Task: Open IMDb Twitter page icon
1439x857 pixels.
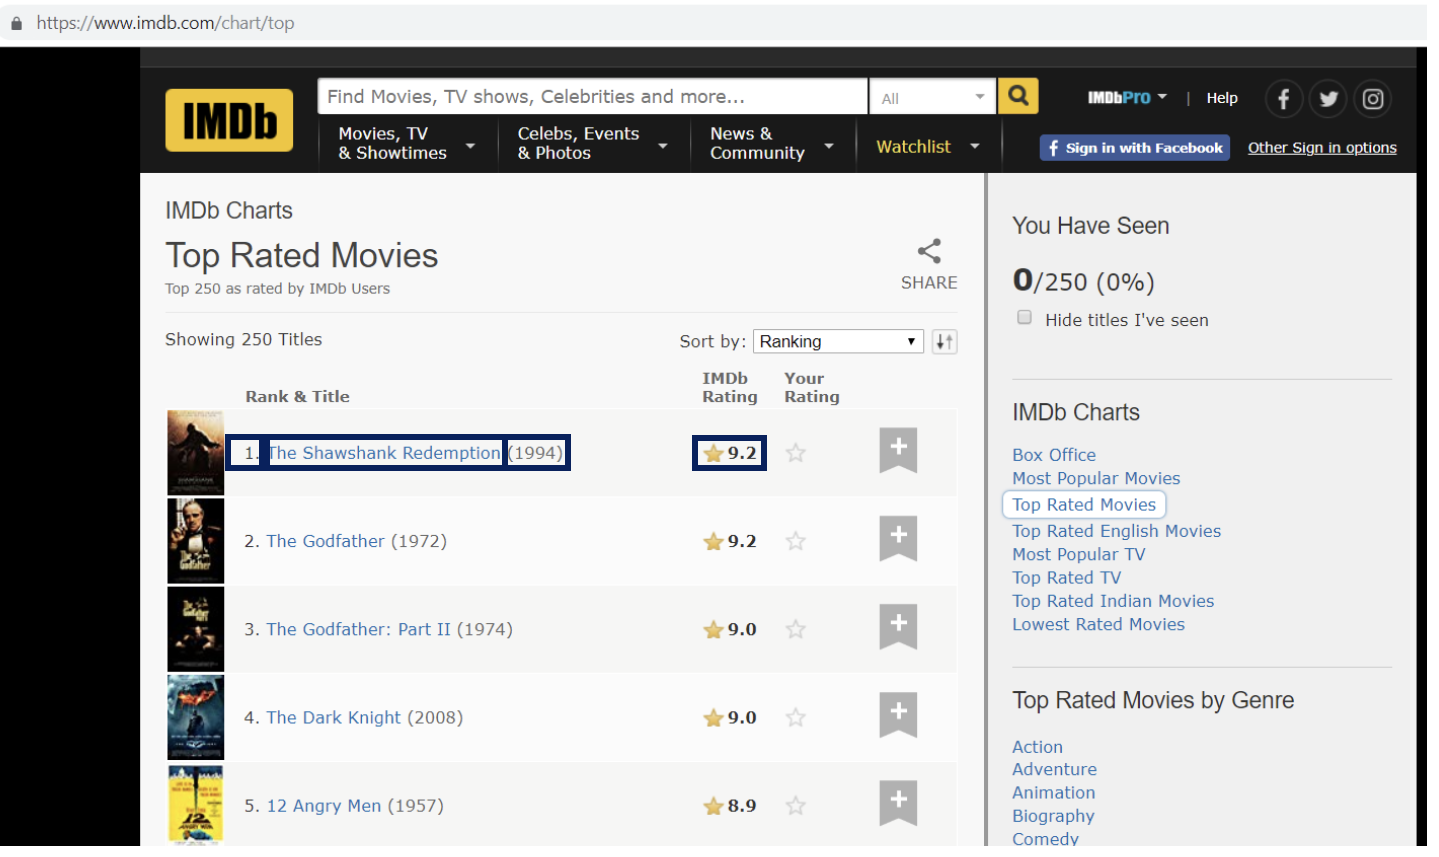Action: coord(1328,99)
